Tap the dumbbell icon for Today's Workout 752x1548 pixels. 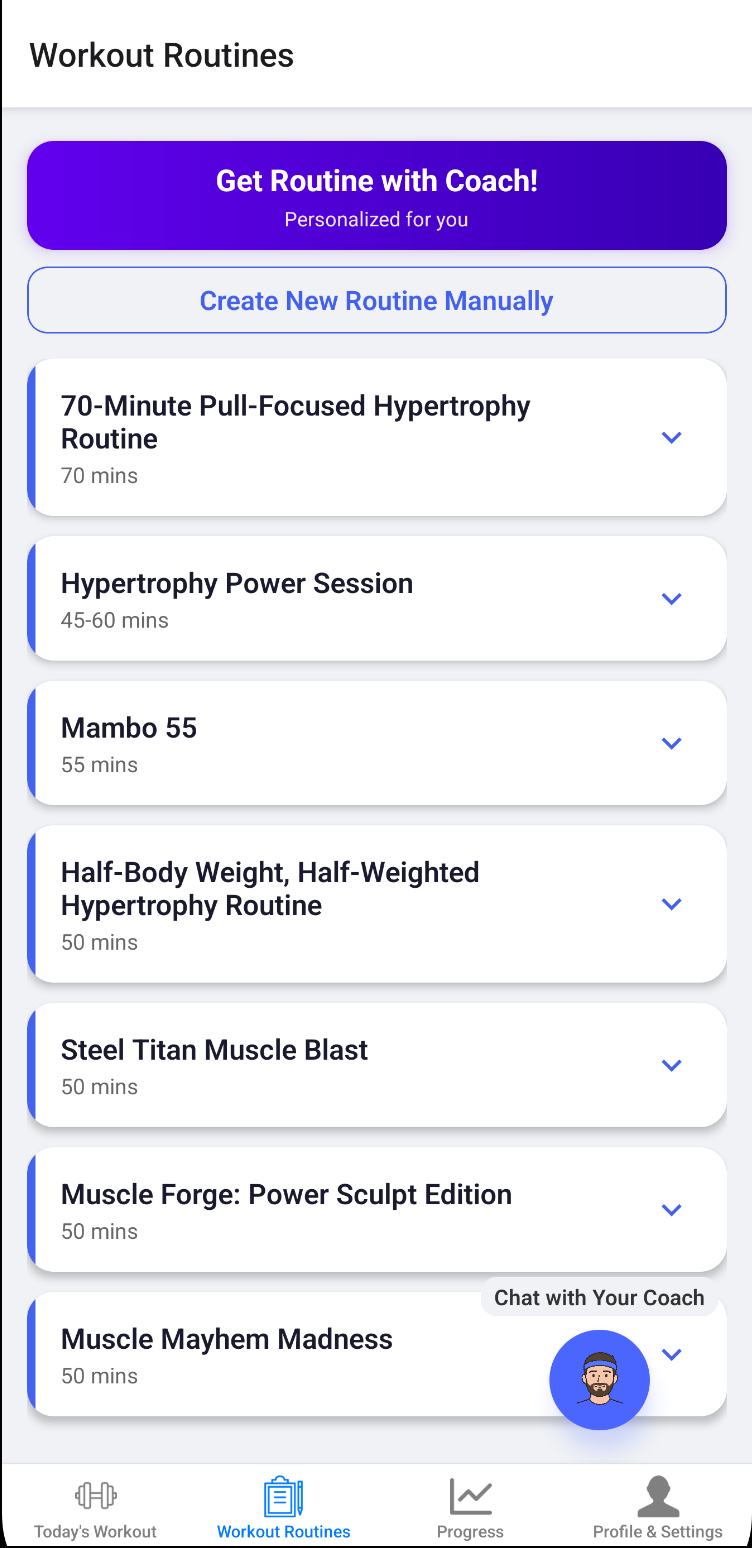[96, 1496]
